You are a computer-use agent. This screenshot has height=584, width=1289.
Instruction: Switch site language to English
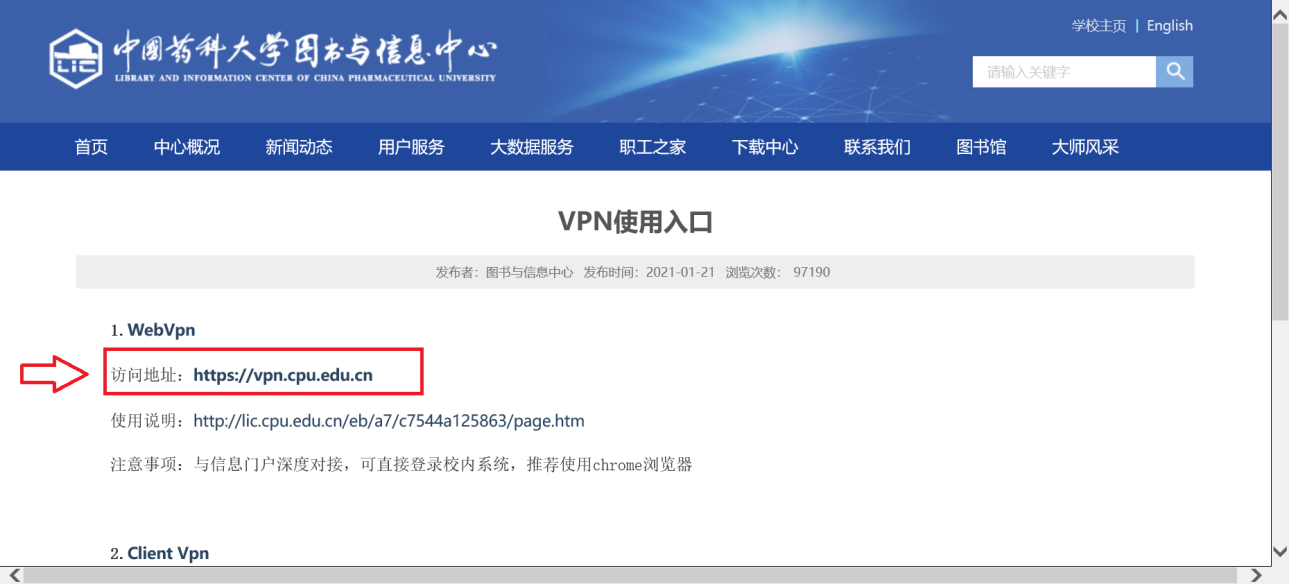(1169, 26)
